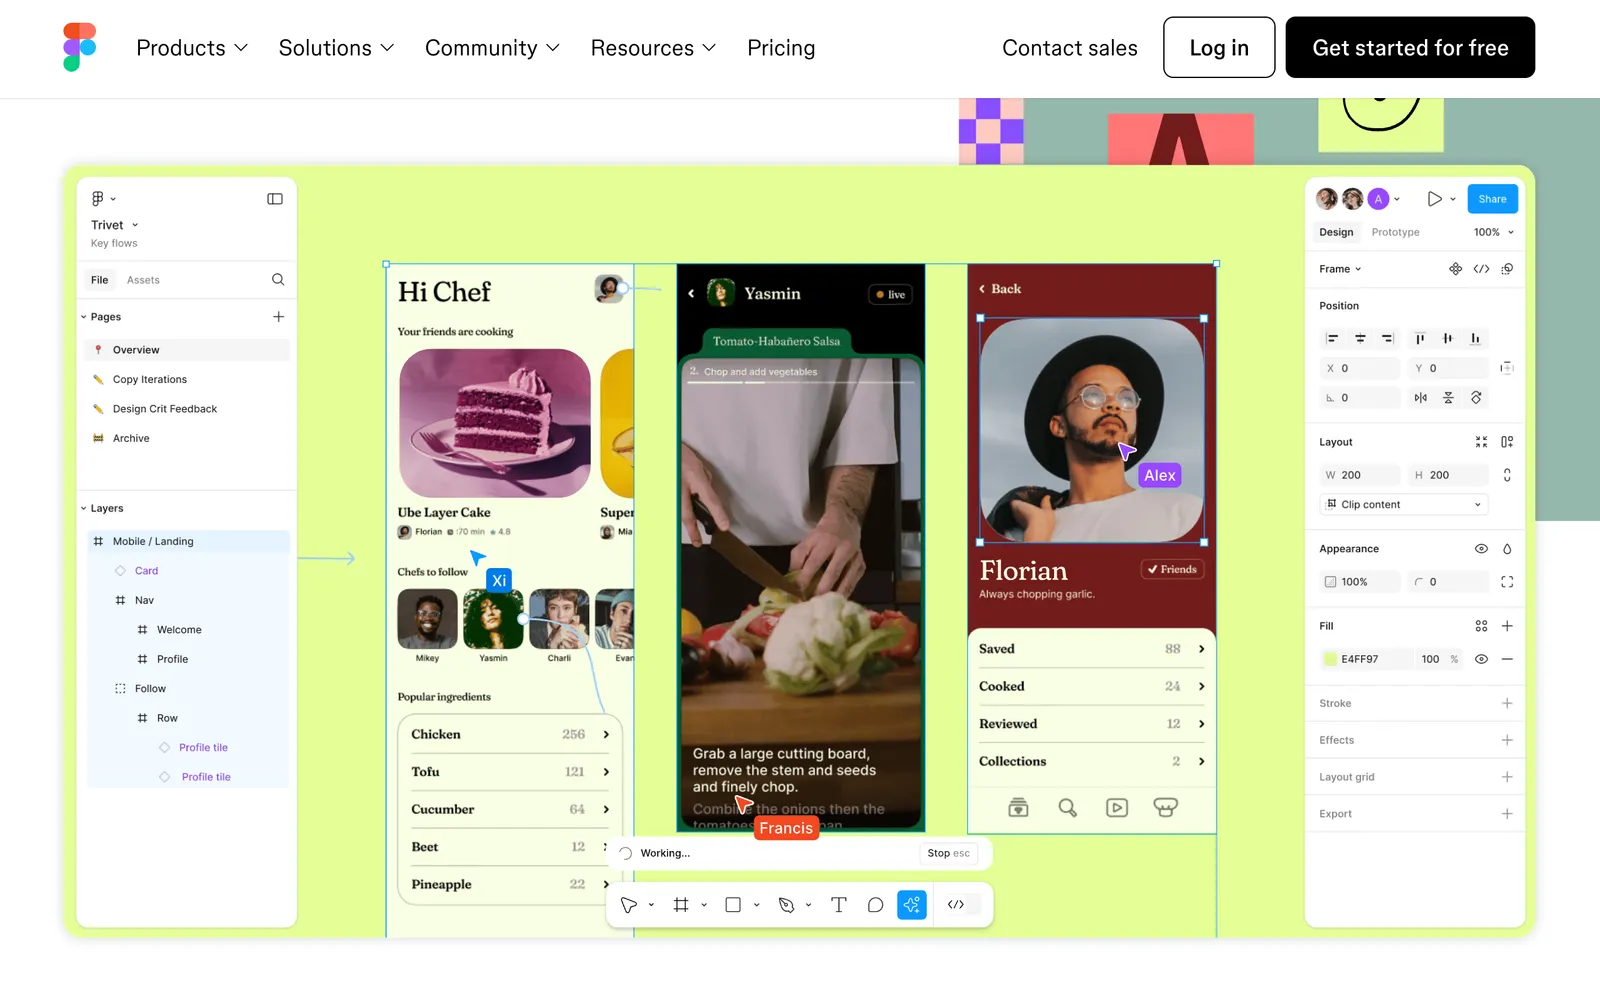This screenshot has height=988, width=1600.
Task: Select the Move tool
Action: 629,905
